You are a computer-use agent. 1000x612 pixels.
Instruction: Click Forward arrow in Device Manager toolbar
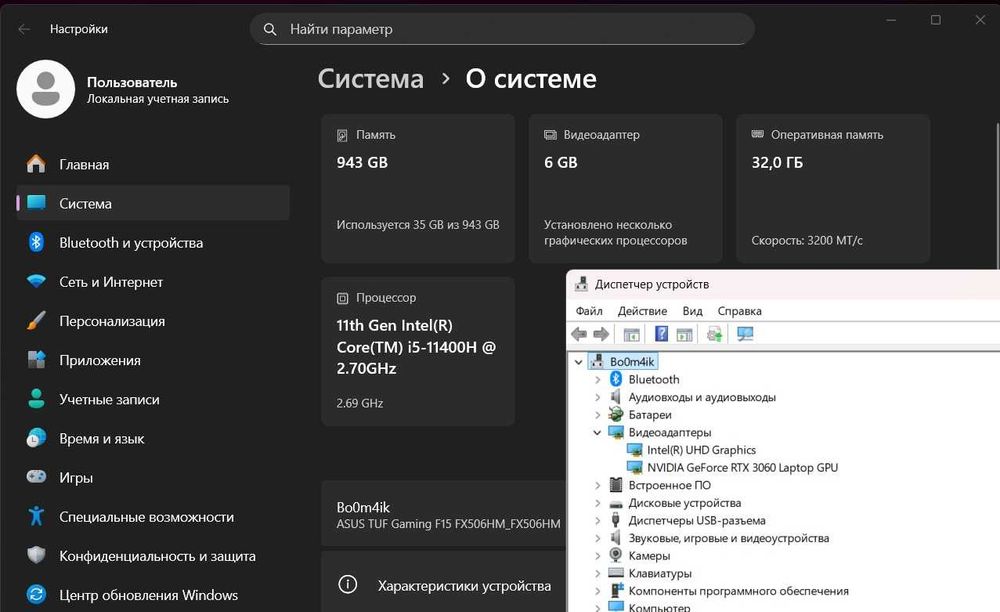click(x=601, y=334)
